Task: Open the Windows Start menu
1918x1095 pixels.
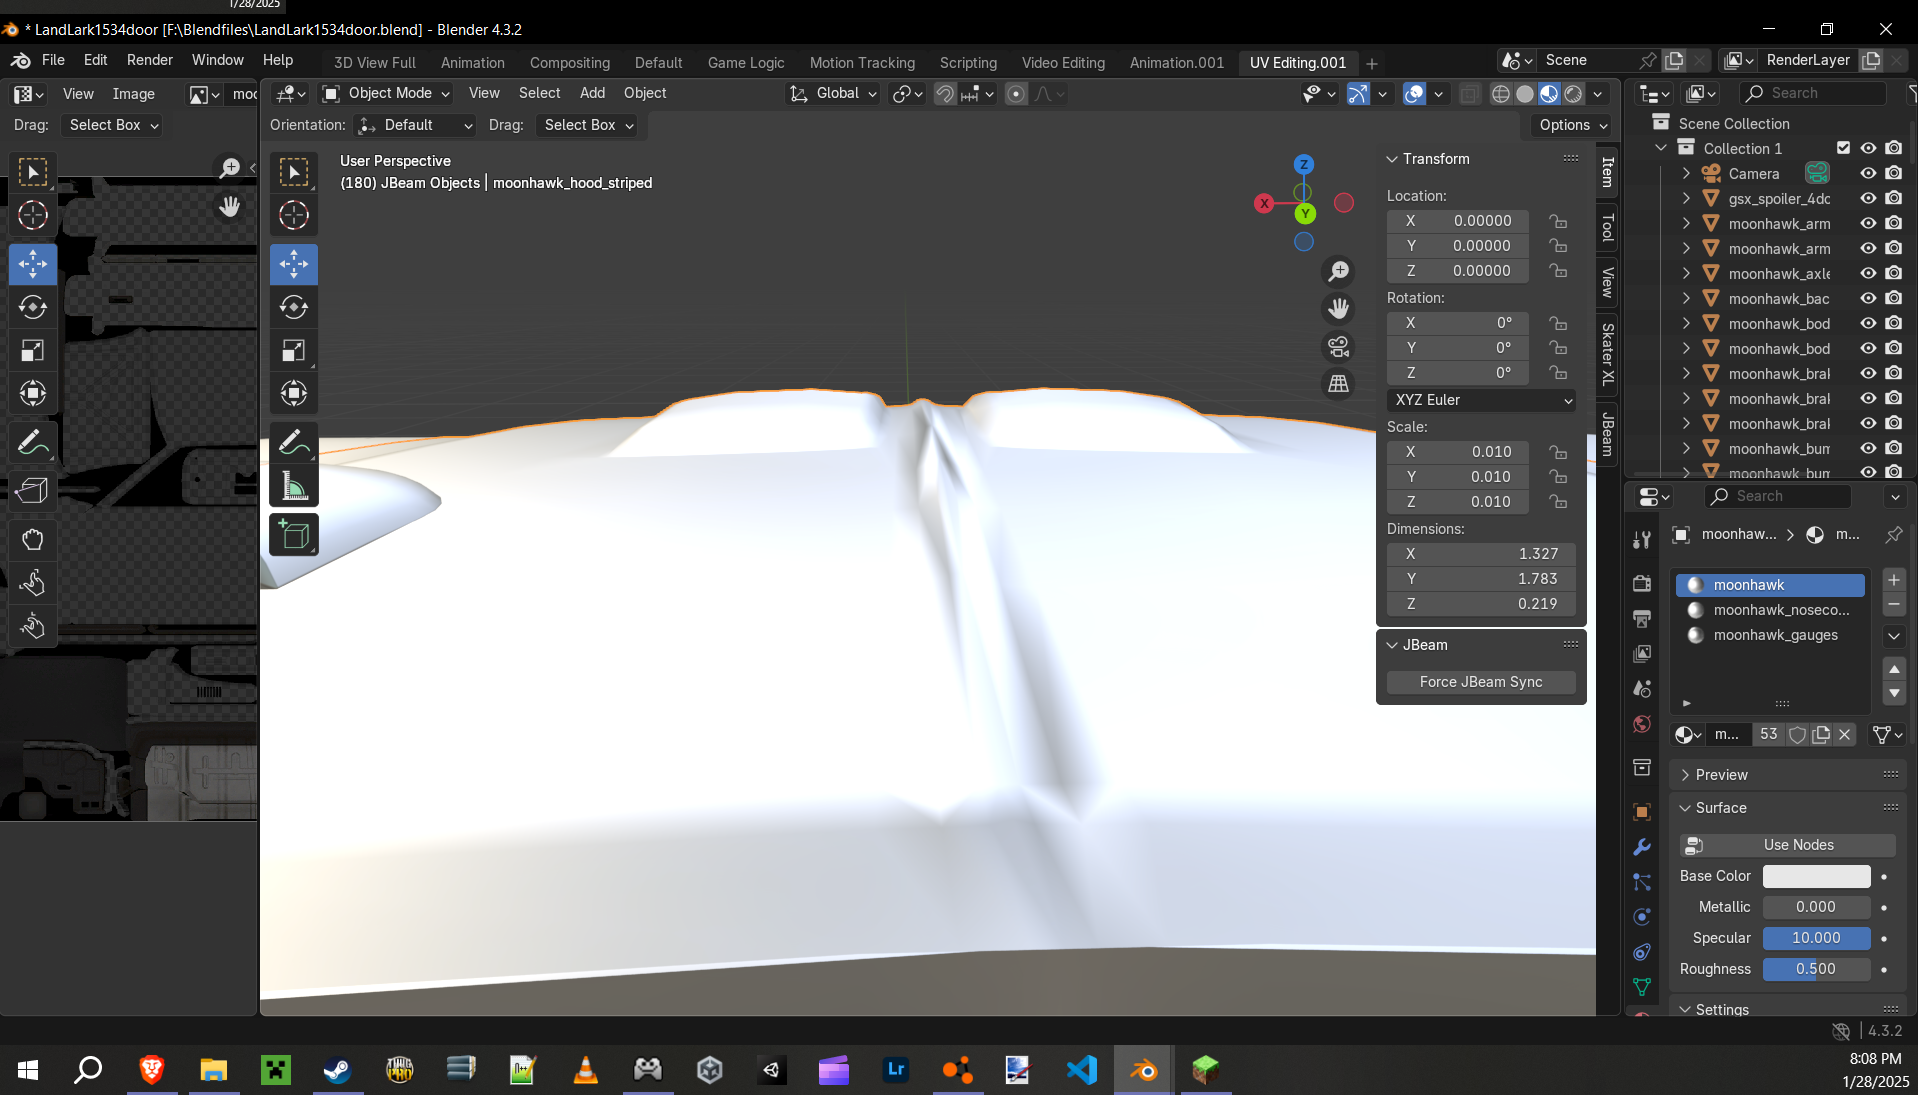Action: click(28, 1071)
